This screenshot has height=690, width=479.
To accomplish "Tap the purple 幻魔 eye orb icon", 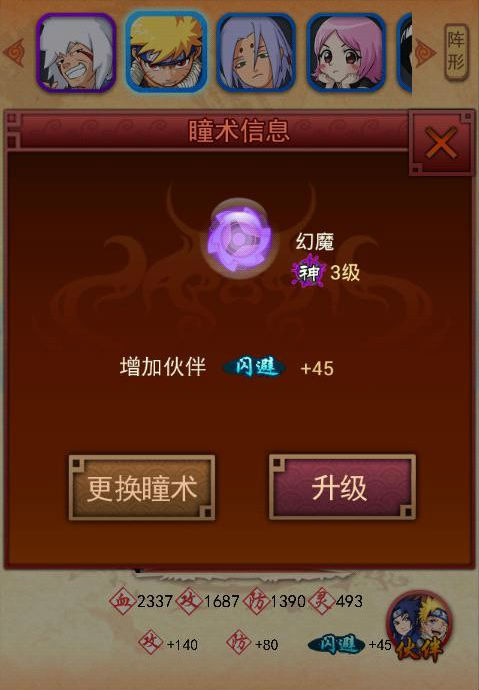I will pyautogui.click(x=240, y=238).
